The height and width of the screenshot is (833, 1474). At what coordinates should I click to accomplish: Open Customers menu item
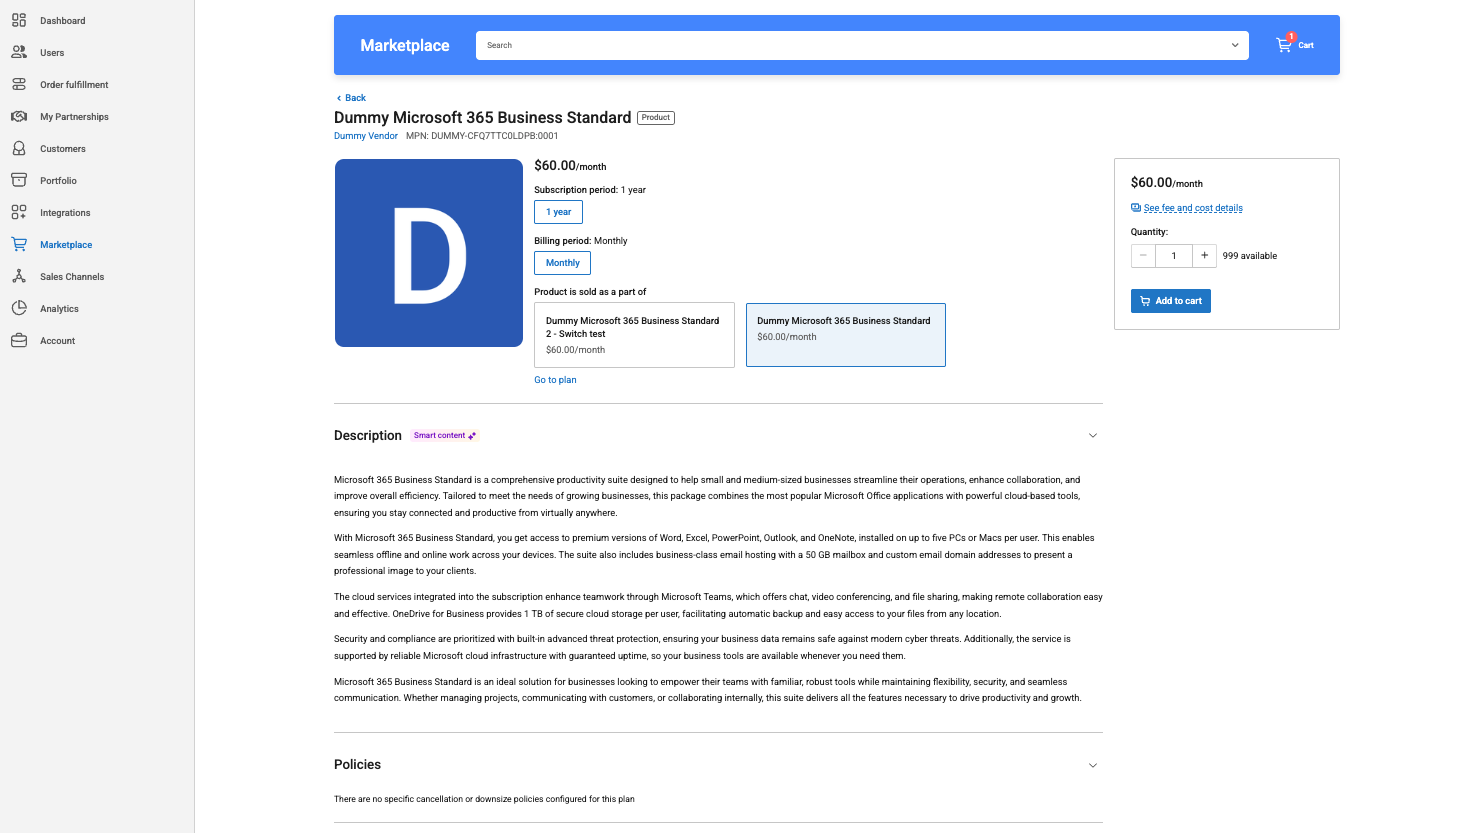[63, 148]
